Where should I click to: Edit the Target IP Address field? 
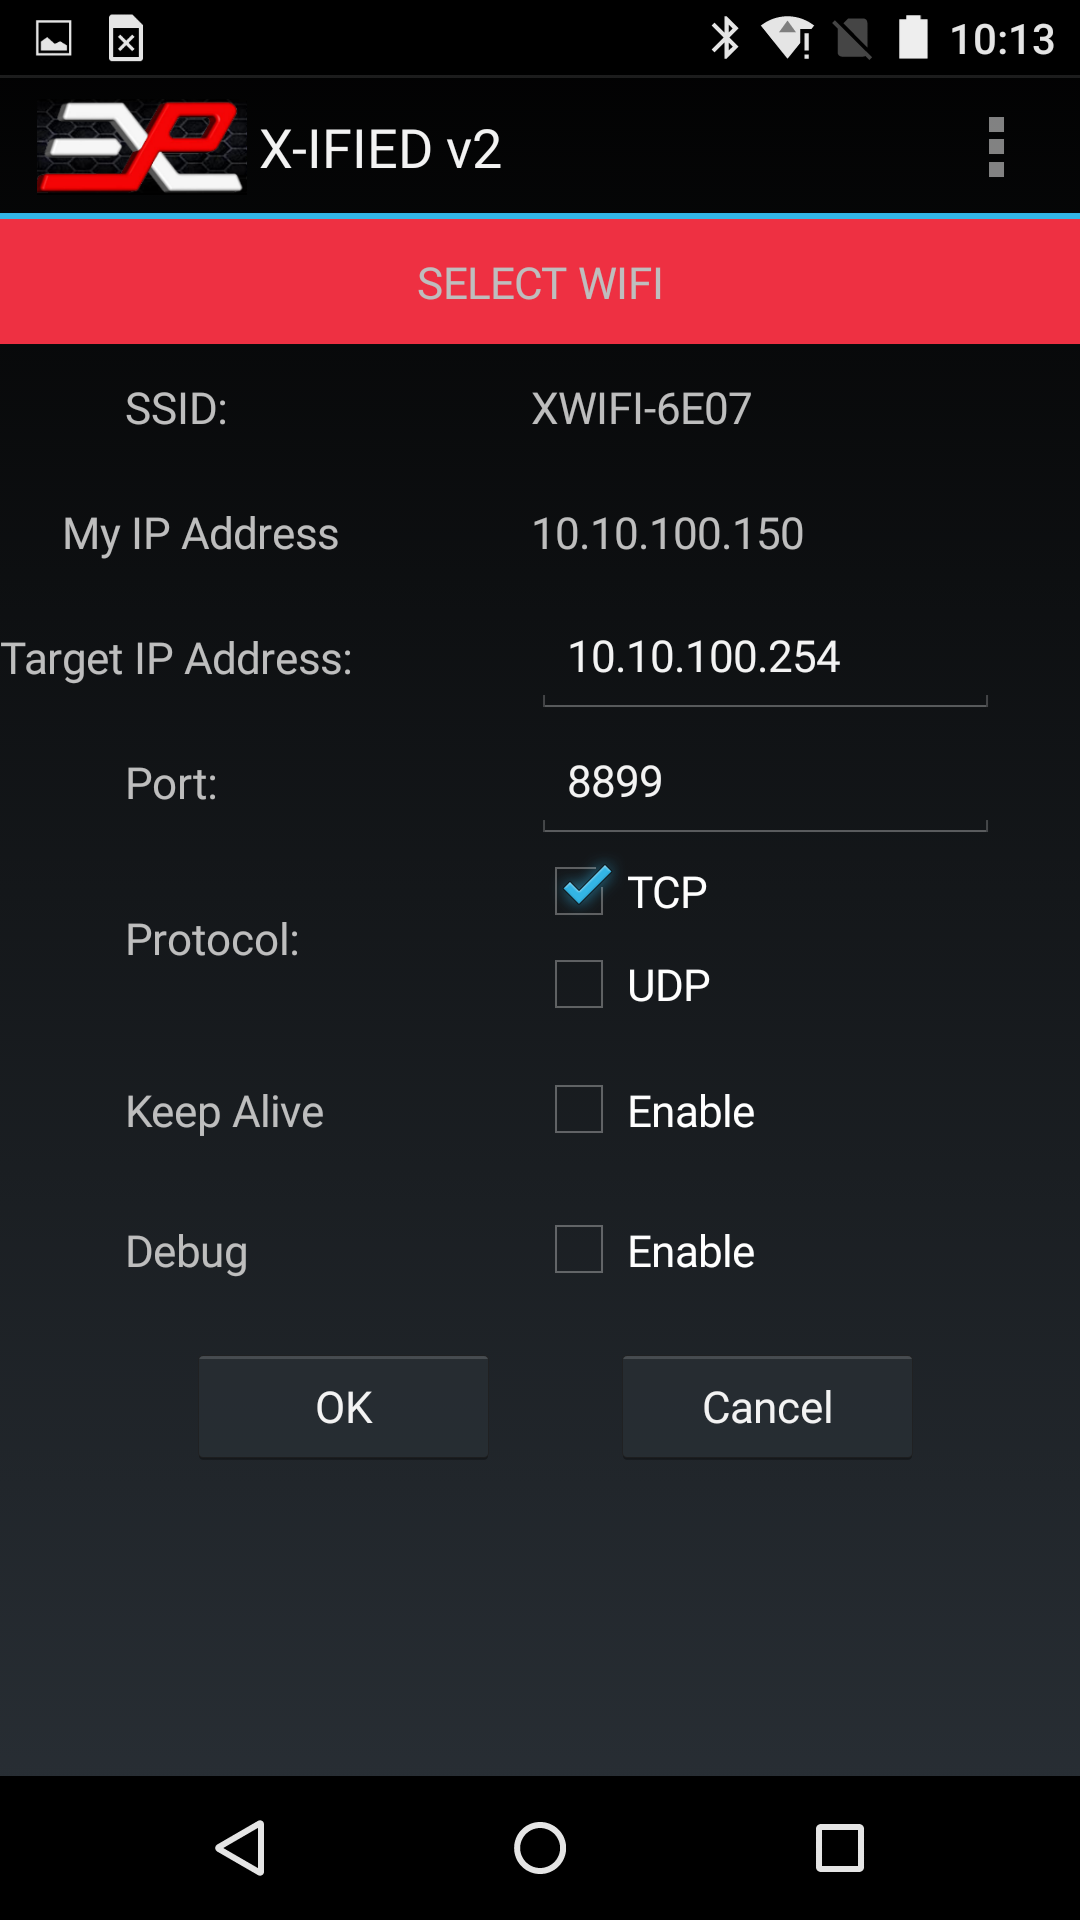pos(765,659)
